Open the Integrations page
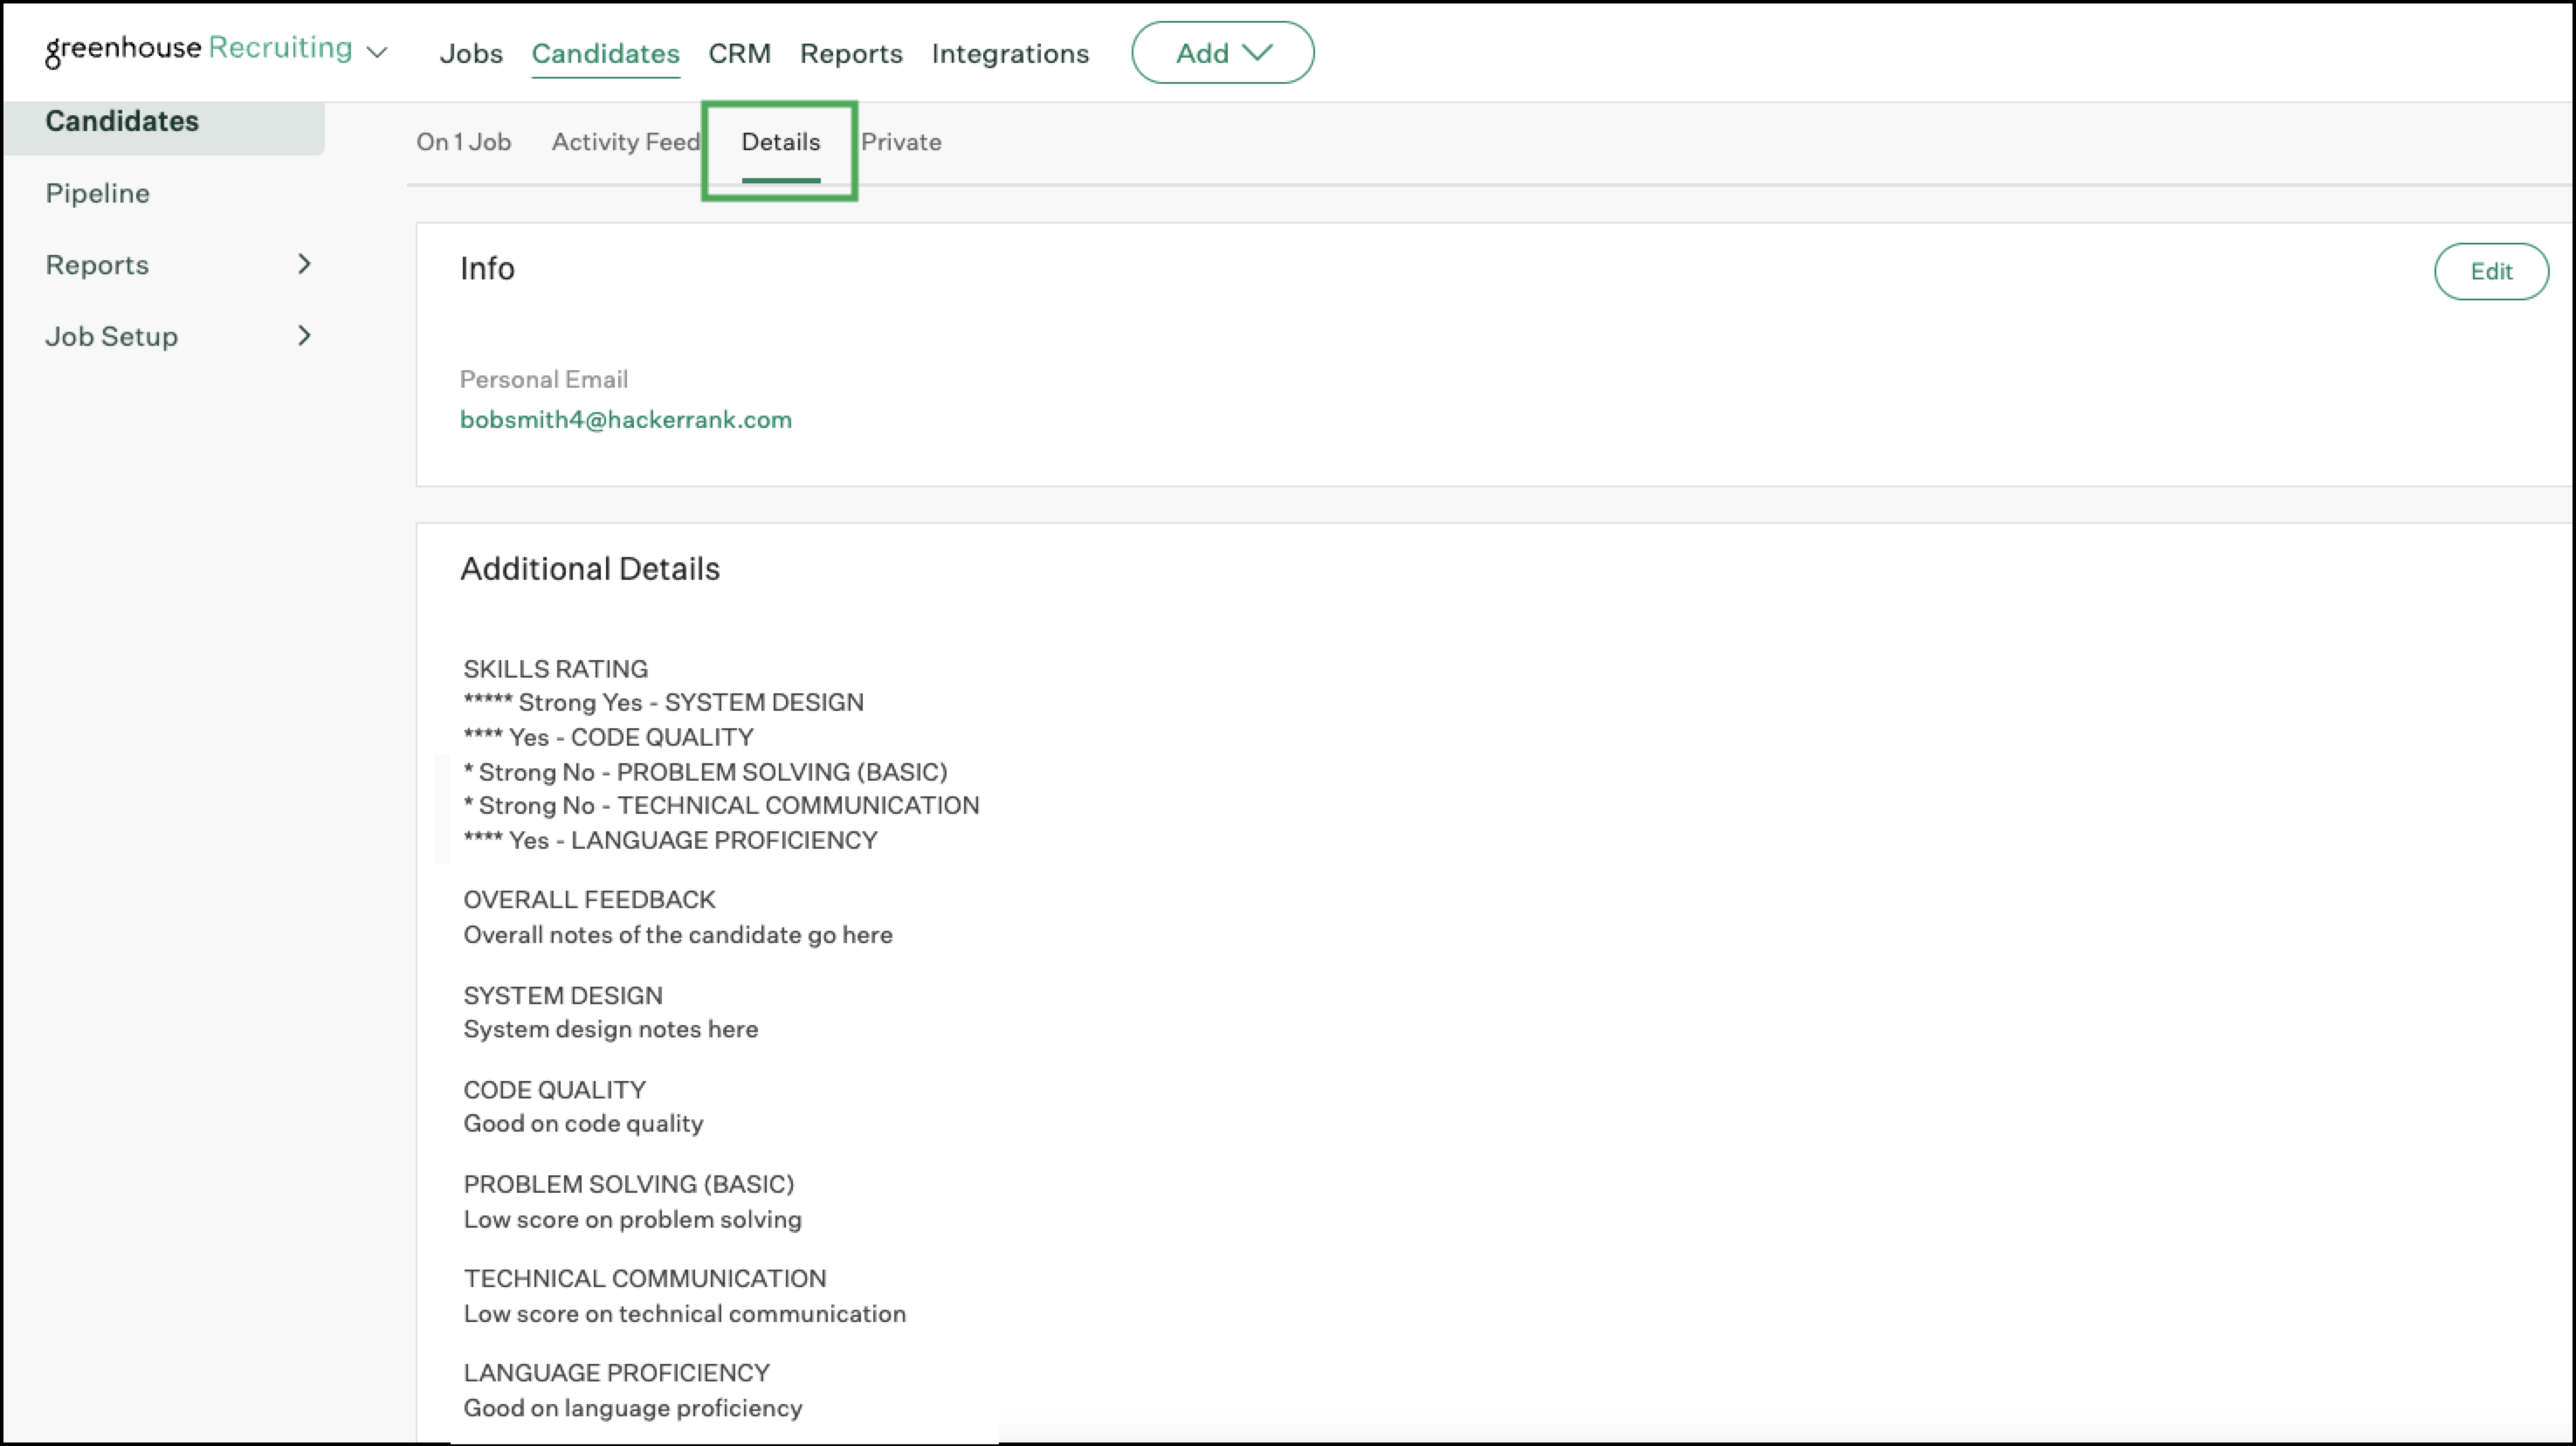This screenshot has height=1446, width=2576. [x=1010, y=53]
